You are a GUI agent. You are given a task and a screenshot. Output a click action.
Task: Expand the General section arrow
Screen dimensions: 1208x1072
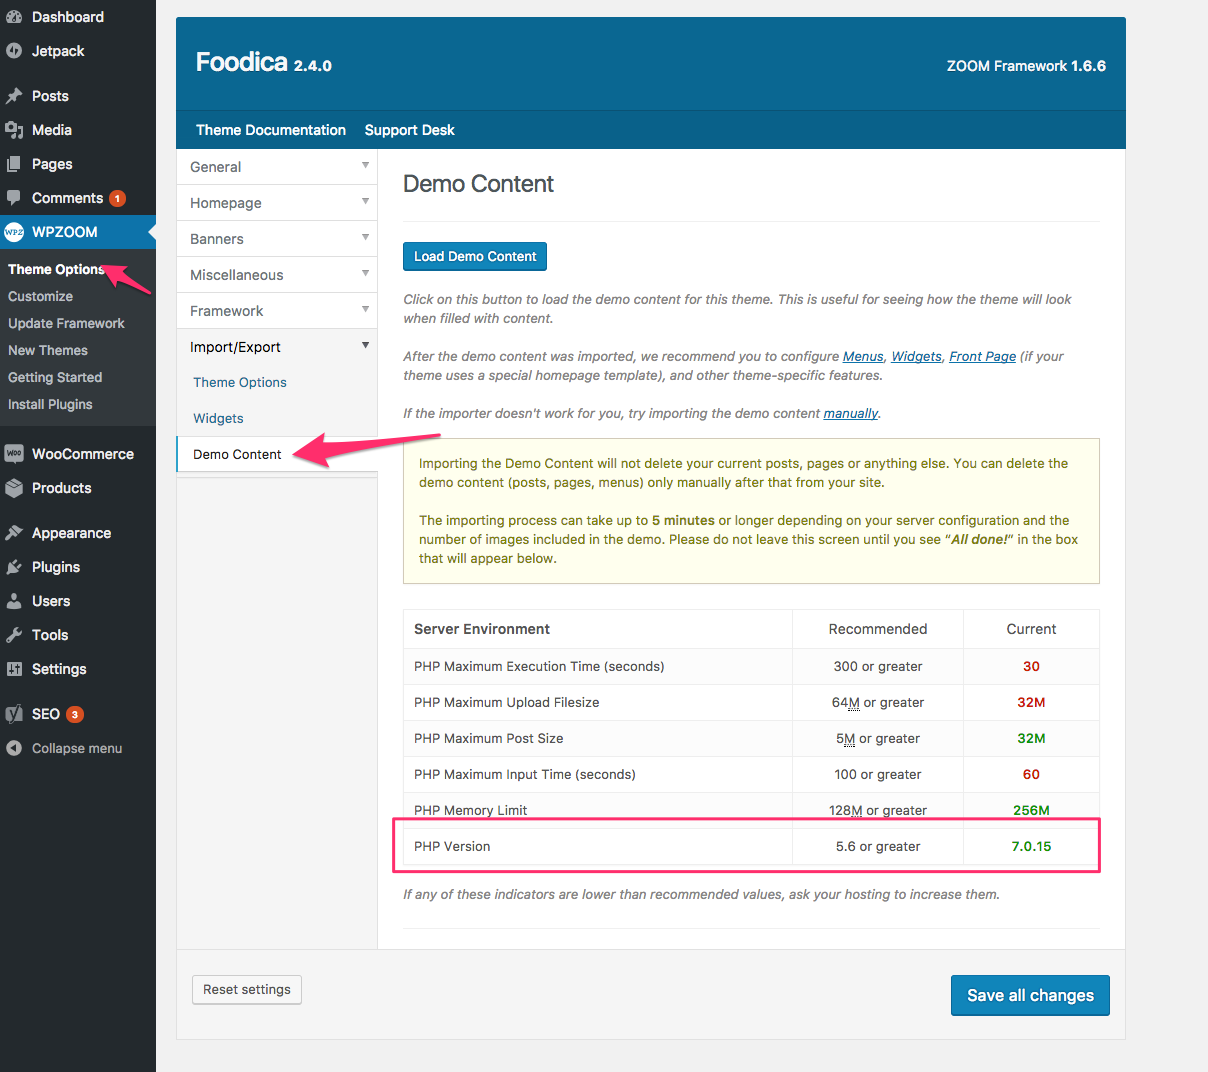[365, 165]
